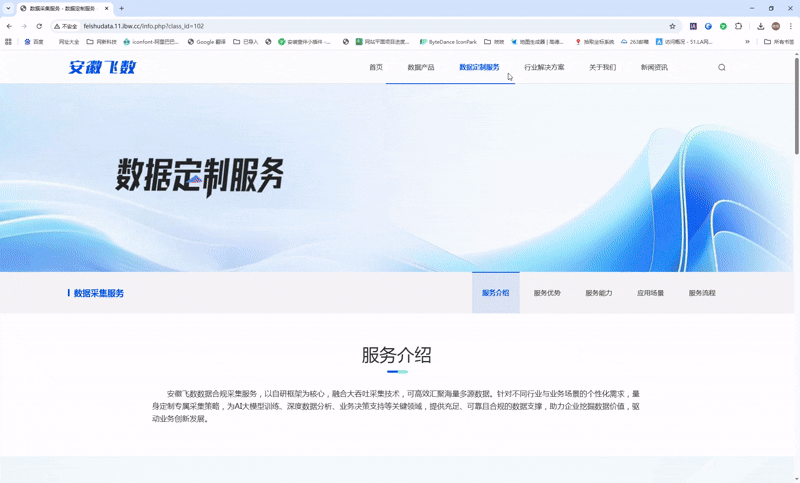This screenshot has height=483, width=800.
Task: Select the 服务流程 tab
Action: (702, 293)
